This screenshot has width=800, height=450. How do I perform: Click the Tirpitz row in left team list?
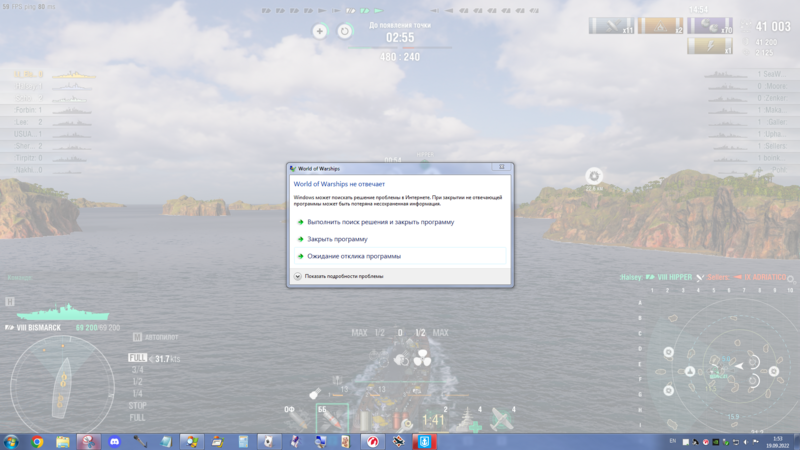click(47, 158)
